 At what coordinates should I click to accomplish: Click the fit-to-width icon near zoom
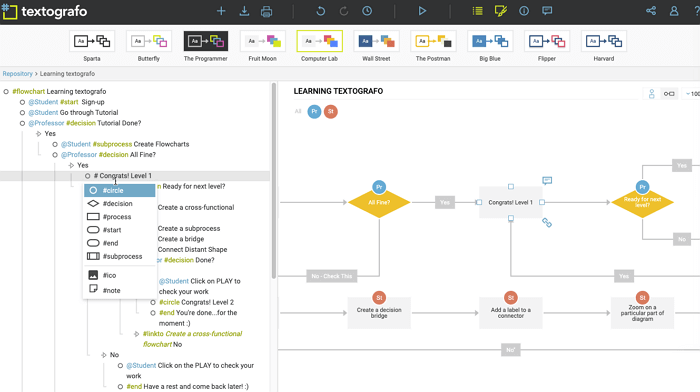(x=669, y=94)
